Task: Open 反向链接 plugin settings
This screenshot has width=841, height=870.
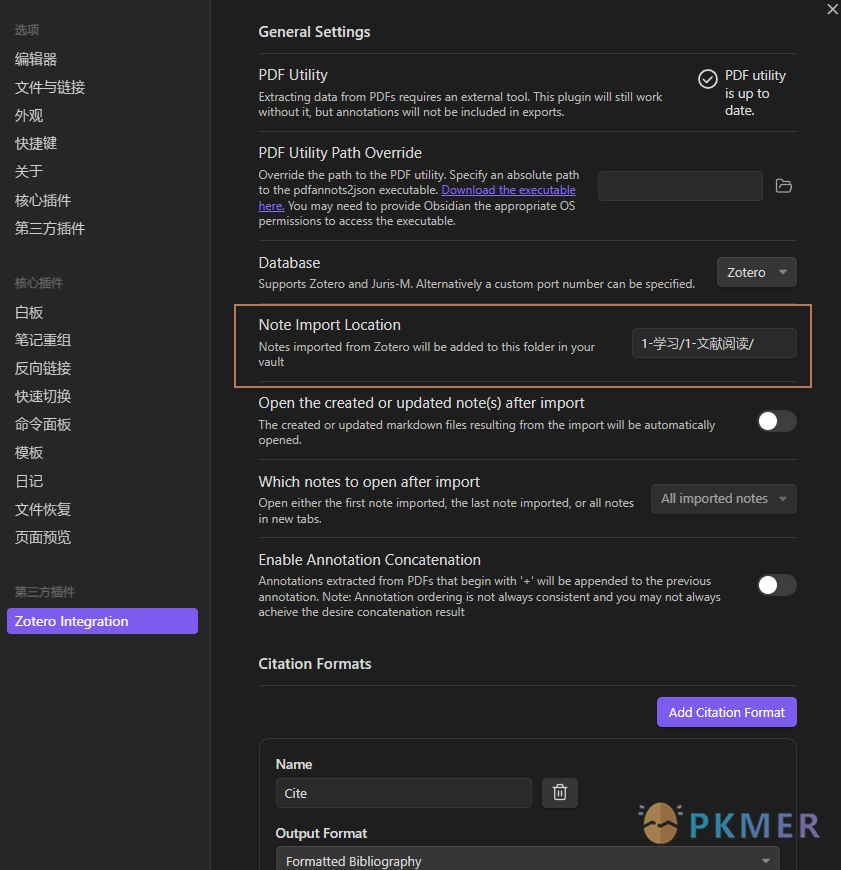Action: [x=43, y=368]
